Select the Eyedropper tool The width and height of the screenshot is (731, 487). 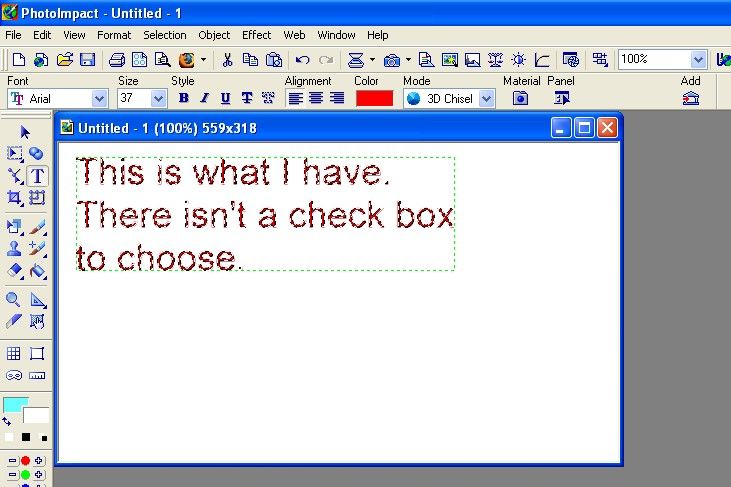pyautogui.click(x=14, y=321)
